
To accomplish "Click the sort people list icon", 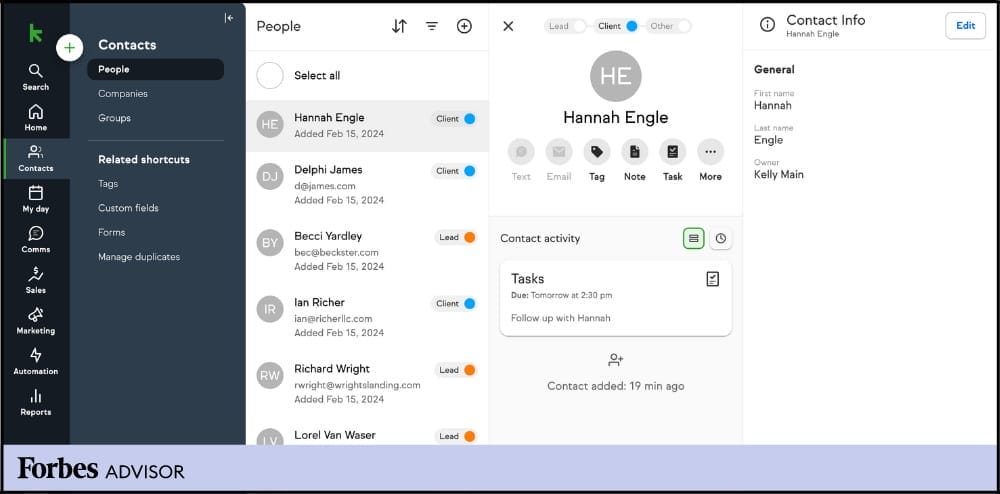I will pyautogui.click(x=399, y=26).
